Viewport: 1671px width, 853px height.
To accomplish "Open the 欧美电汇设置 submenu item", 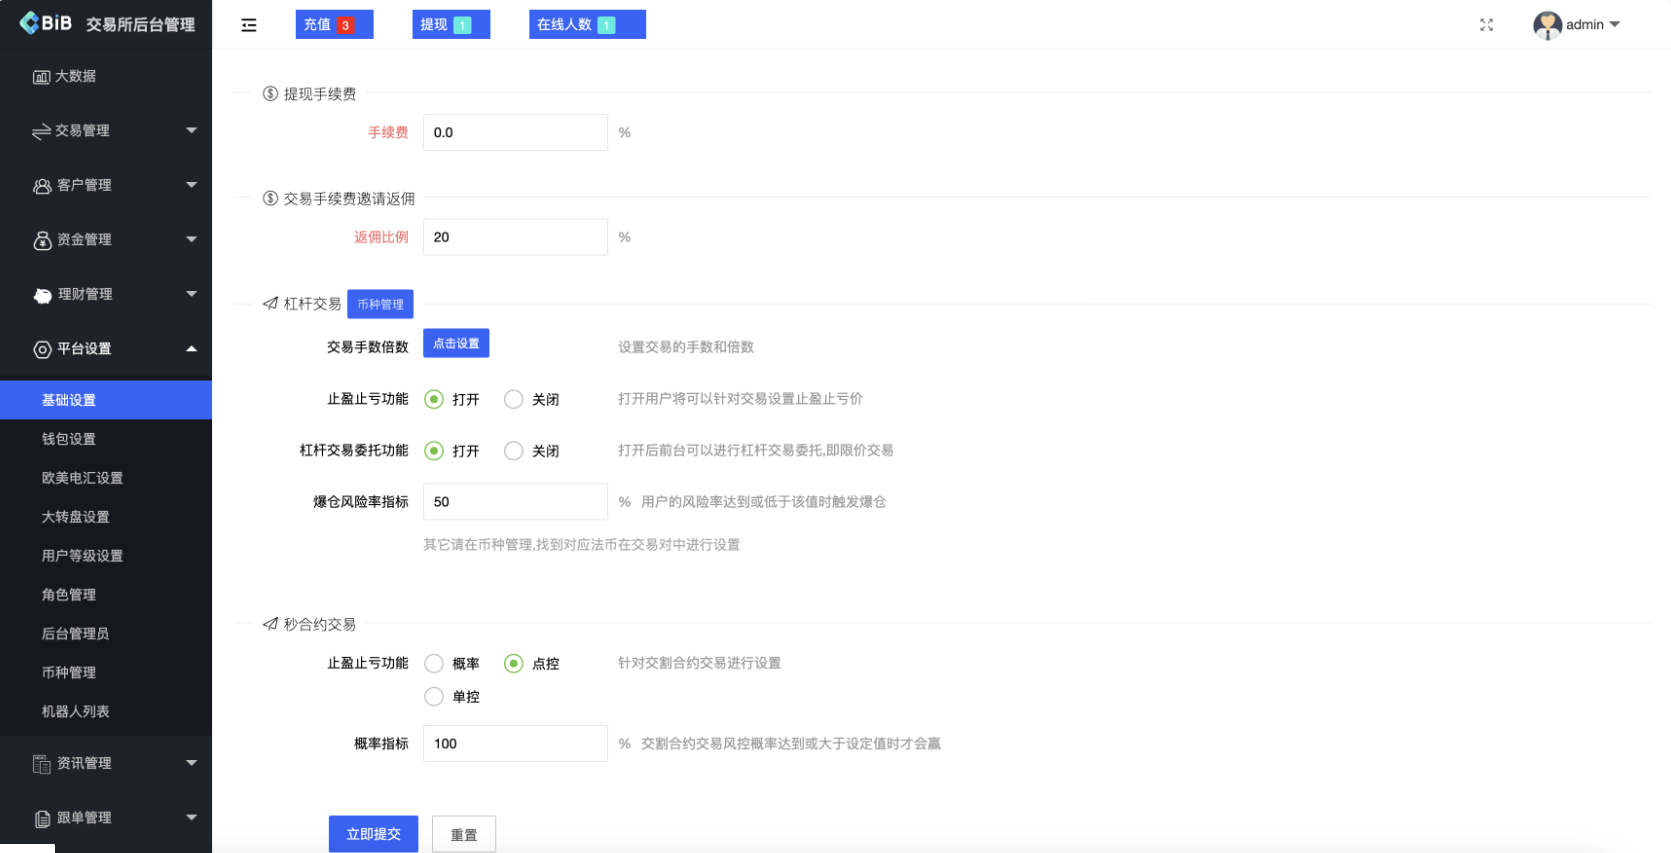I will click(106, 478).
